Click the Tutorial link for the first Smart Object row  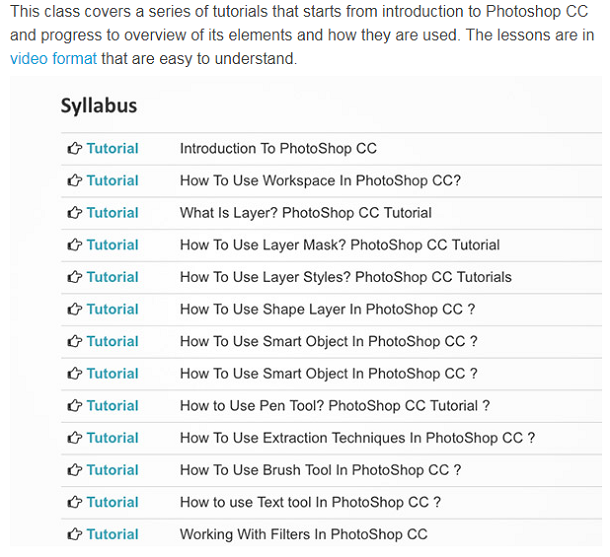pos(112,341)
